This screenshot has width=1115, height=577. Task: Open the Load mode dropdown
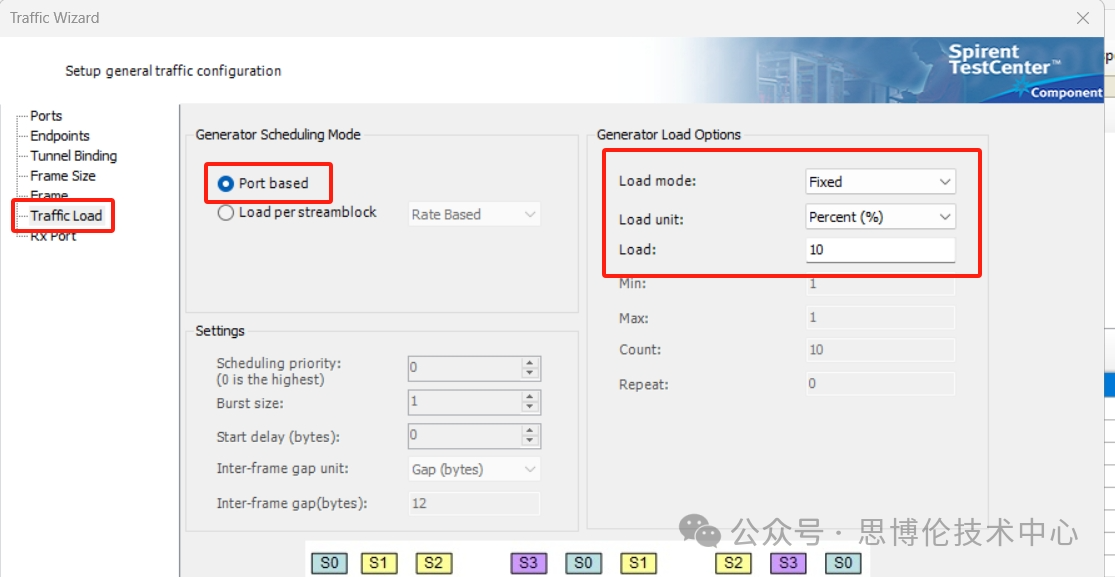click(880, 182)
